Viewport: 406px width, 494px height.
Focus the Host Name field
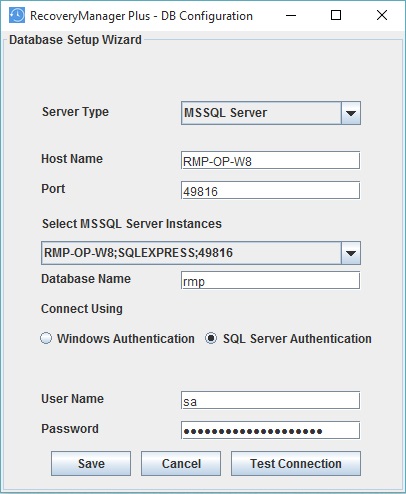pyautogui.click(x=270, y=160)
